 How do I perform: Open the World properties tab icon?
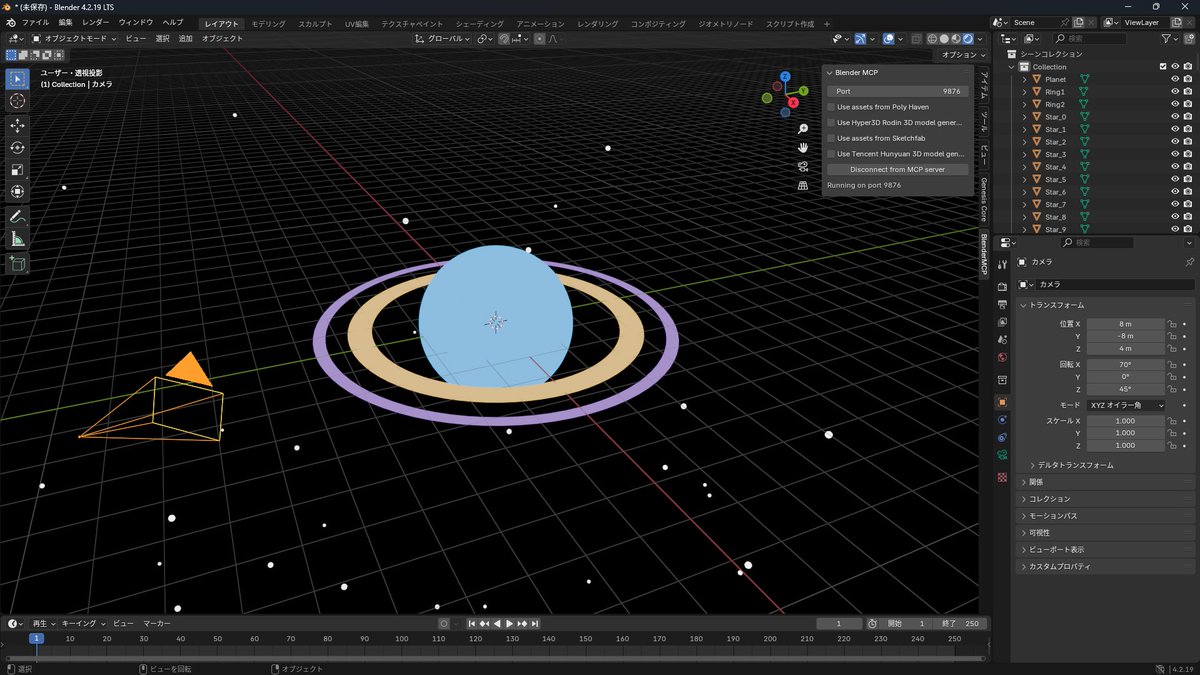tap(1002, 357)
